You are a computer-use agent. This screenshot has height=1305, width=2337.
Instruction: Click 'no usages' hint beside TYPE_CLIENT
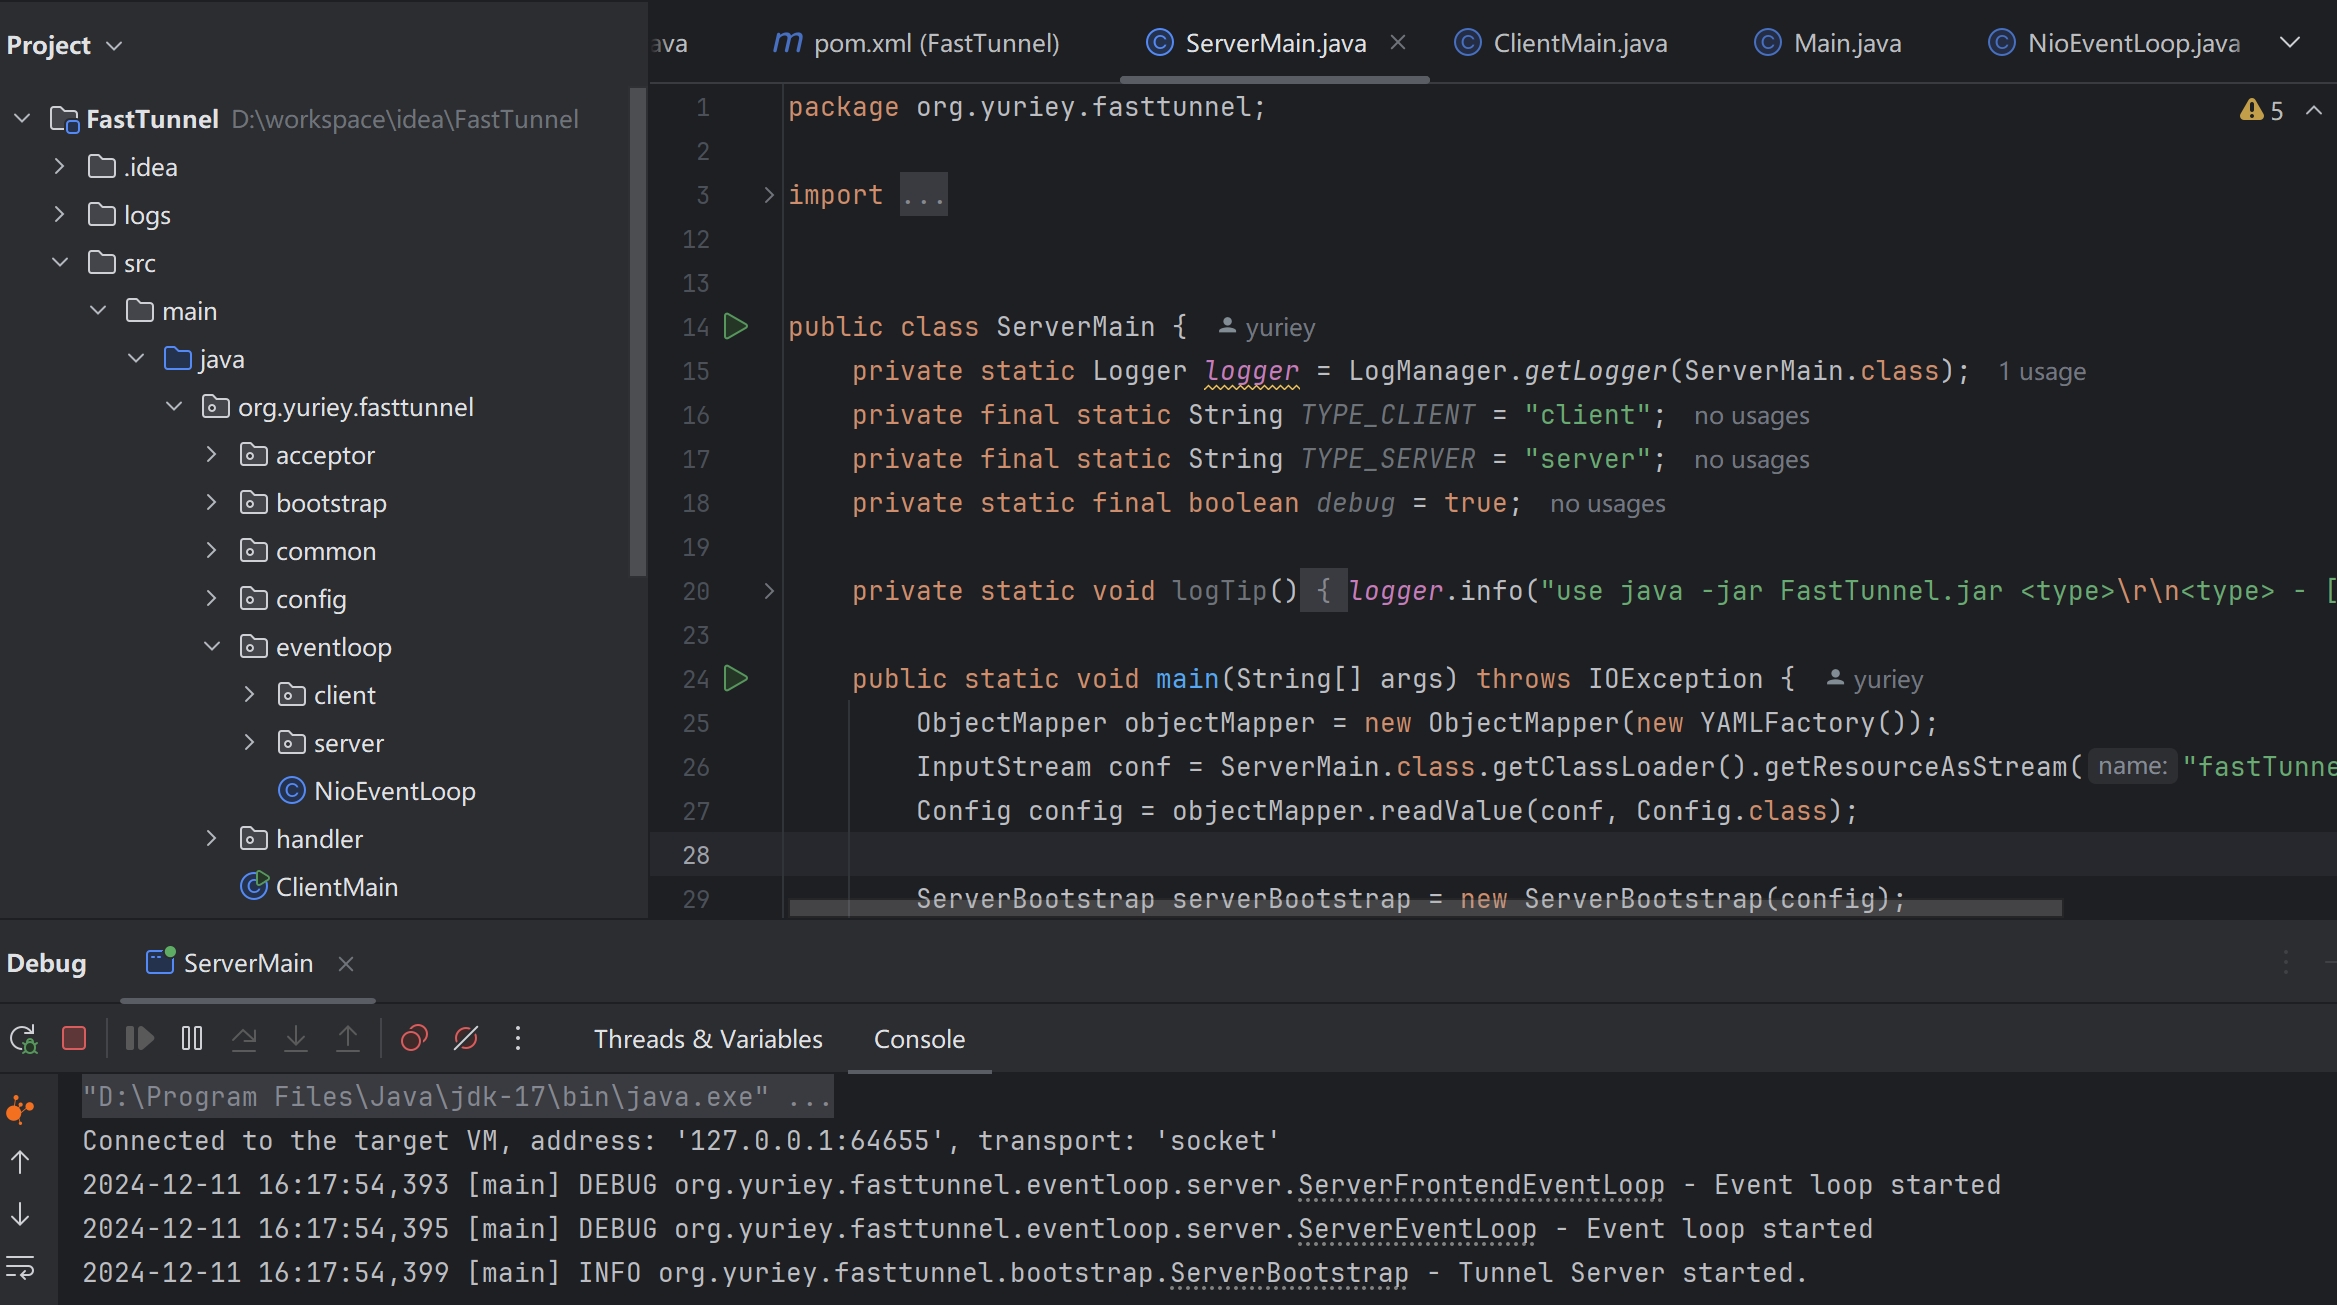click(x=1751, y=416)
